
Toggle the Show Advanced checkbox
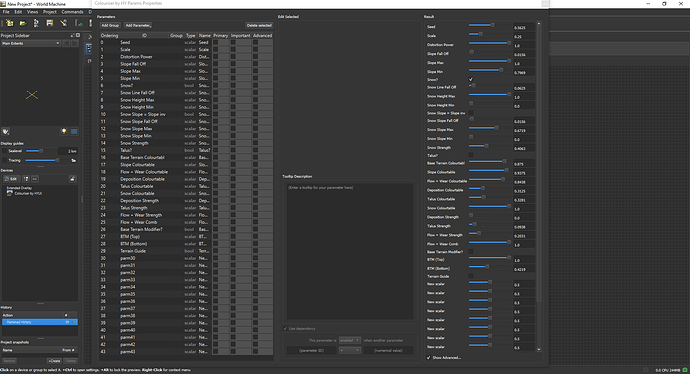pyautogui.click(x=429, y=358)
